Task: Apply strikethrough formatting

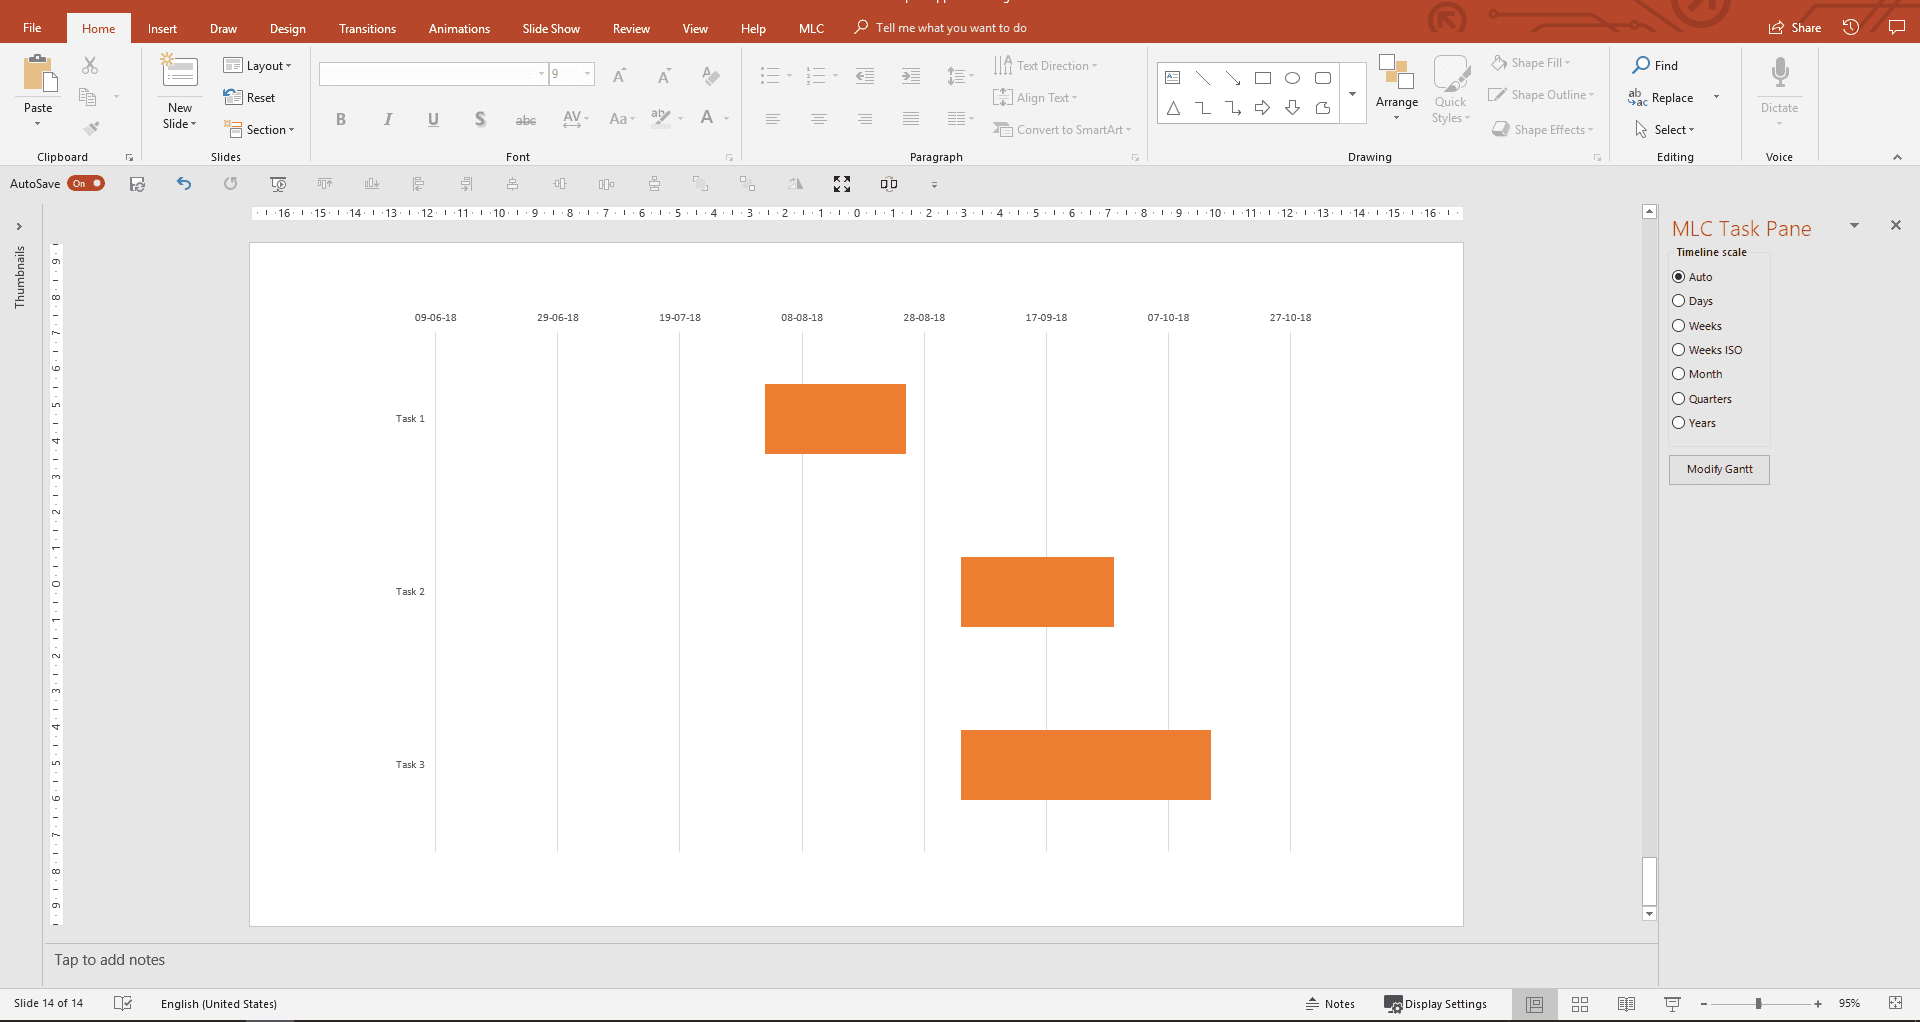Action: 526,120
